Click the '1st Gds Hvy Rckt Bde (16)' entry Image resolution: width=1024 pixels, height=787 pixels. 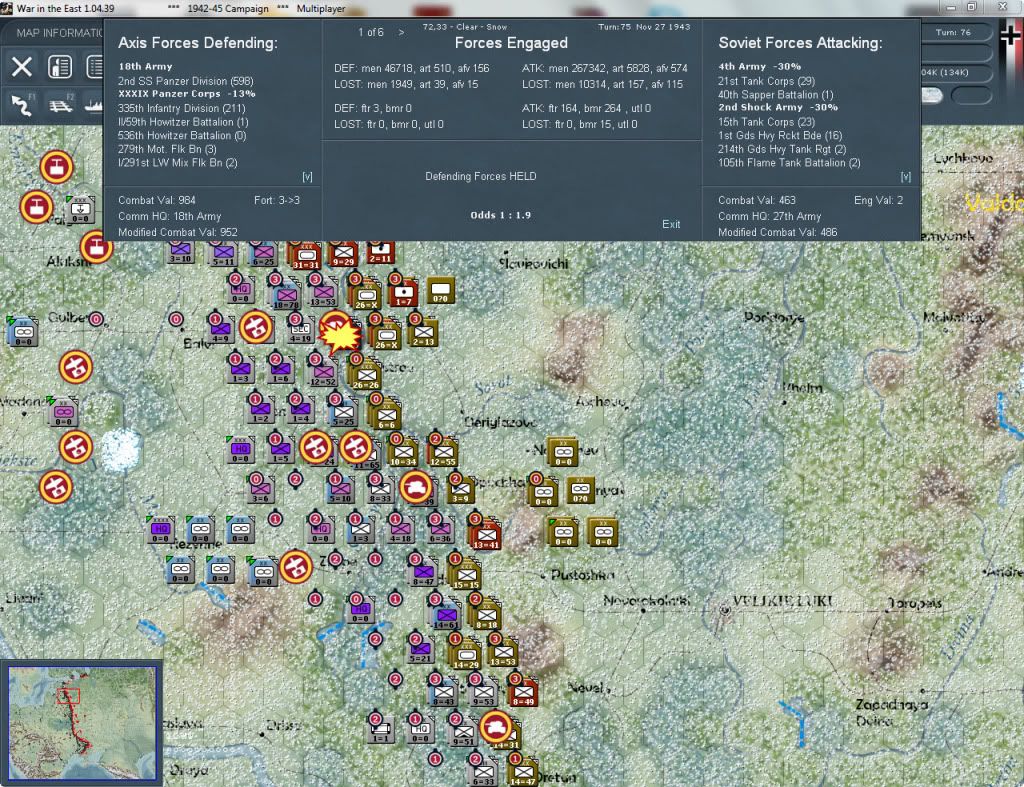(x=780, y=136)
